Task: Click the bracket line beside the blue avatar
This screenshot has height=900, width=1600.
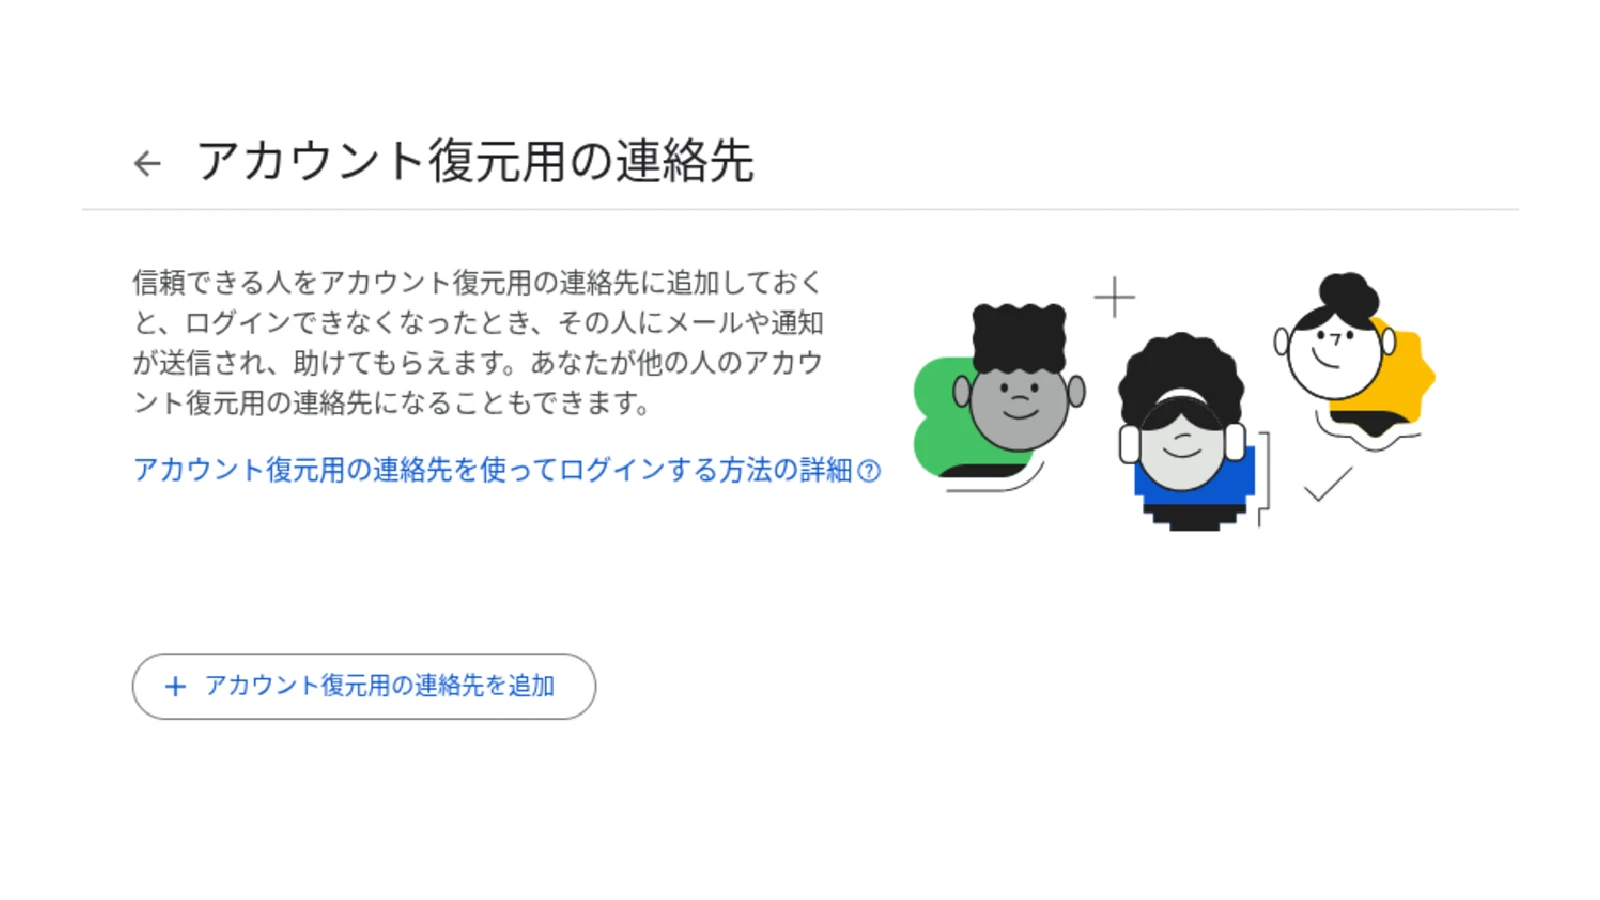Action: click(1264, 479)
